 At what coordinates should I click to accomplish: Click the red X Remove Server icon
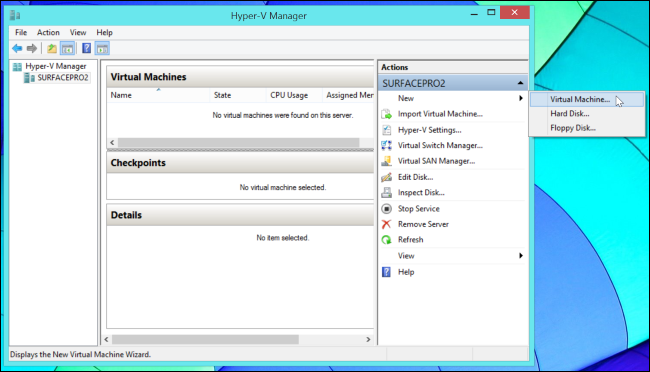(386, 224)
